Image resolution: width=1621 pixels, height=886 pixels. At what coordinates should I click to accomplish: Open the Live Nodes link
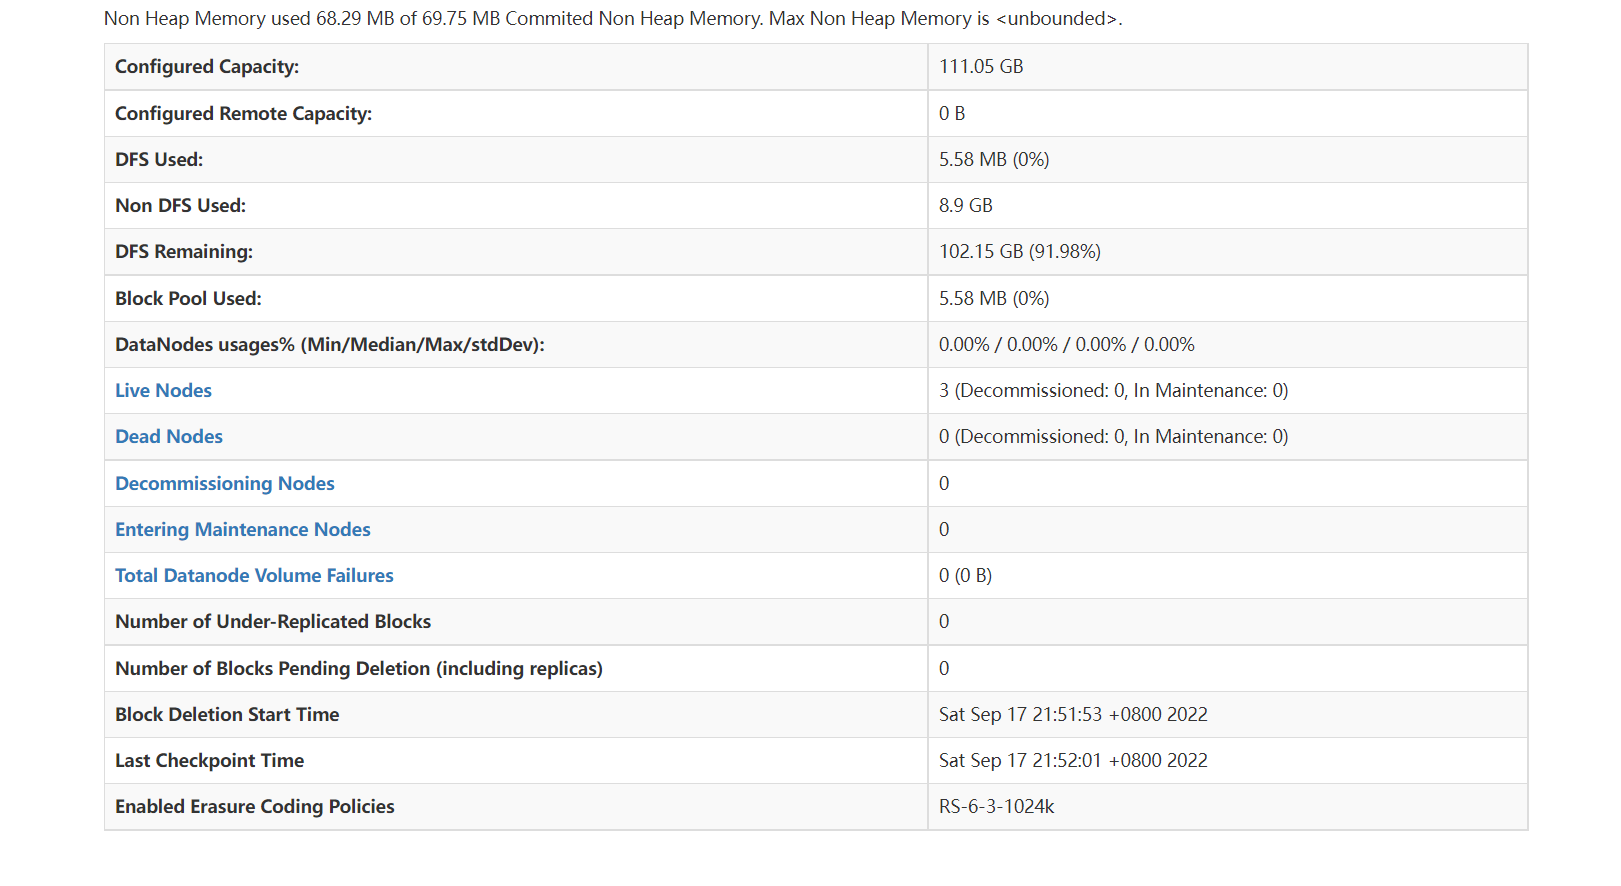click(x=163, y=391)
